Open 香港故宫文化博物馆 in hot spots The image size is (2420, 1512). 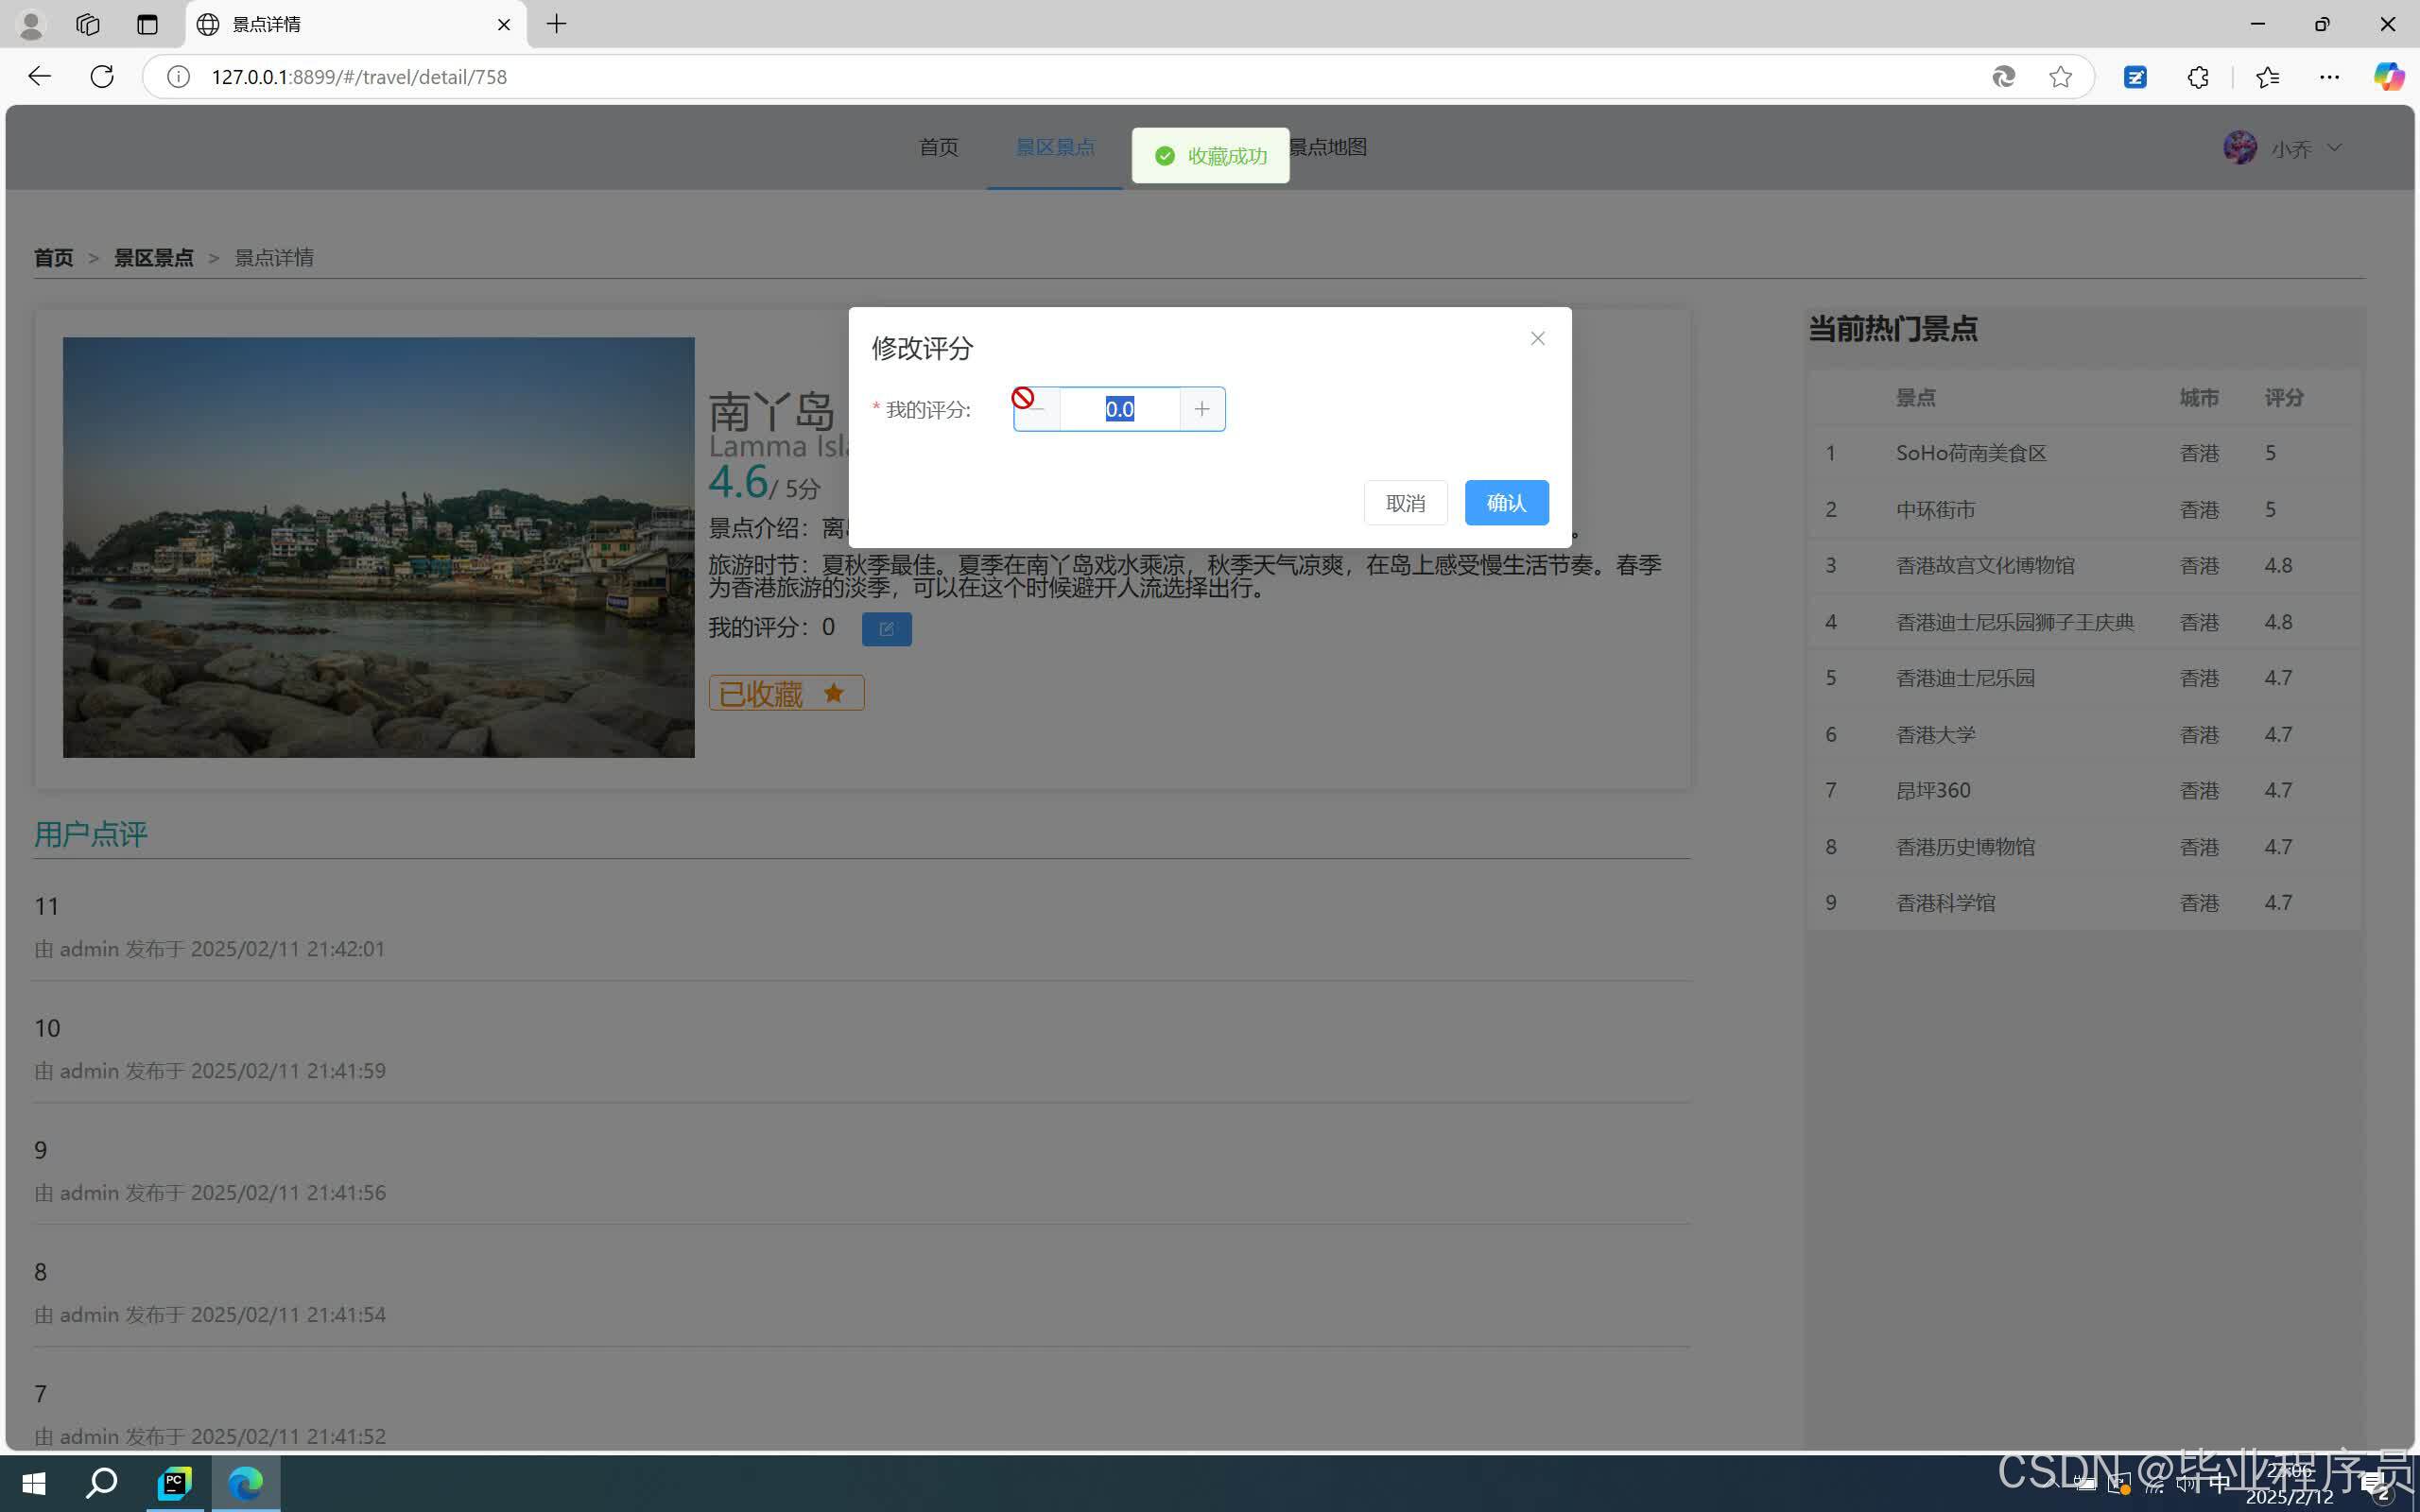(1984, 565)
